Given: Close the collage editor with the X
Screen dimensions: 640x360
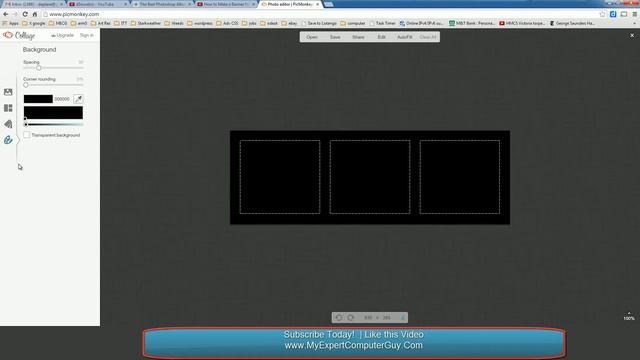Looking at the screenshot, I should (632, 36).
